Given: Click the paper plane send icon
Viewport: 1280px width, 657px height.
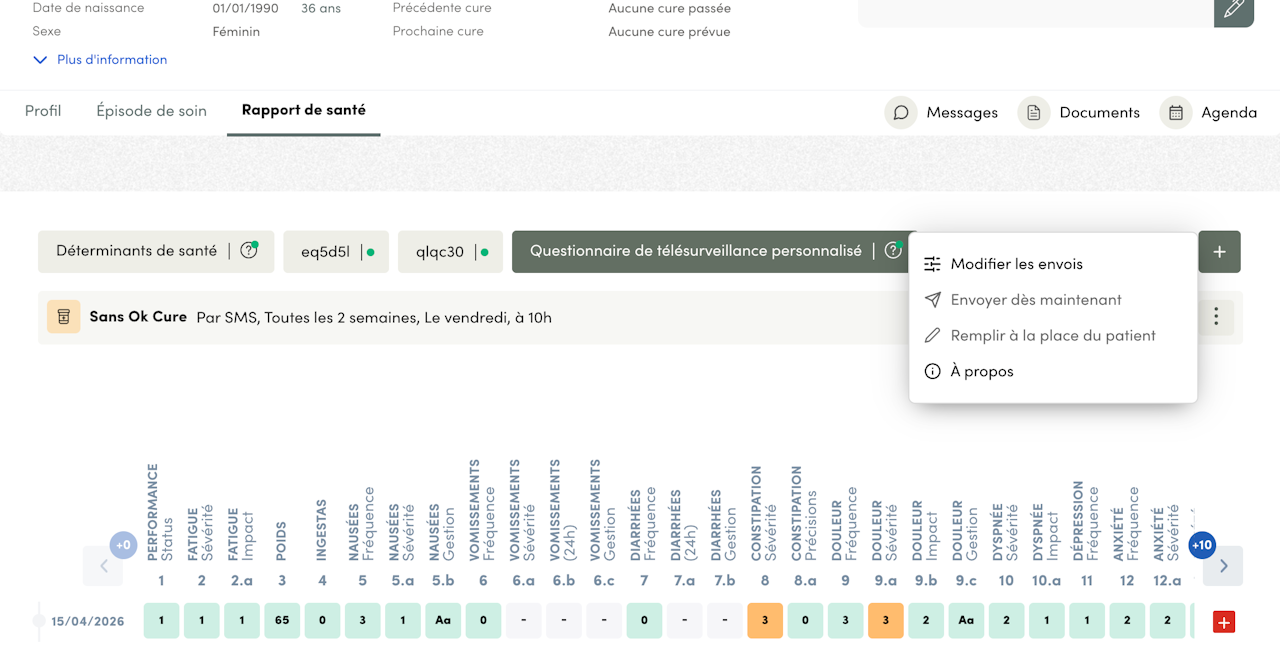Looking at the screenshot, I should [x=933, y=300].
